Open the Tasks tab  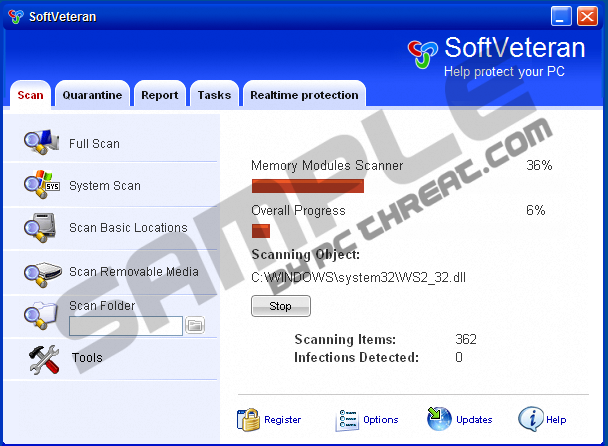214,95
